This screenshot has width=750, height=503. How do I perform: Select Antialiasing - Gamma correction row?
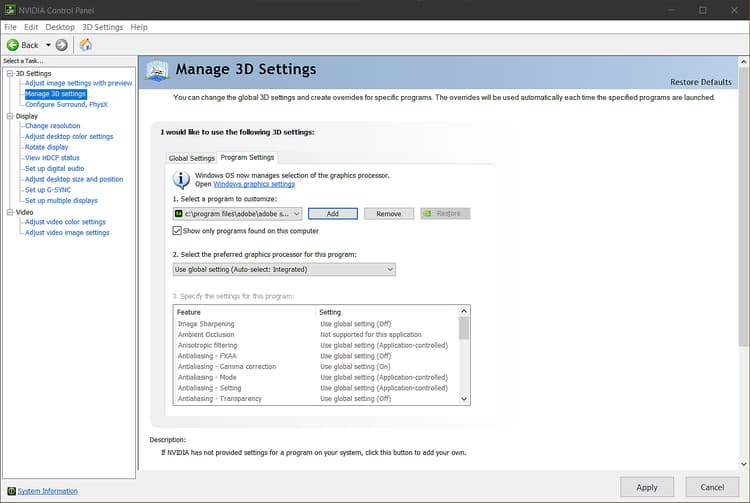pyautogui.click(x=315, y=367)
